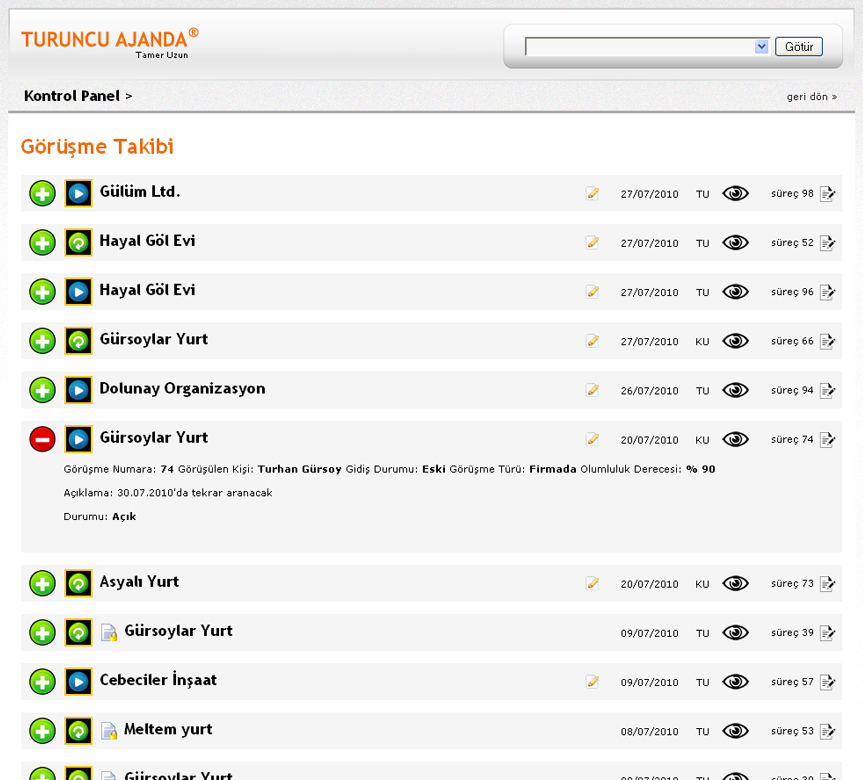Open the dropdown list next to Götür
863x780 pixels.
(761, 47)
